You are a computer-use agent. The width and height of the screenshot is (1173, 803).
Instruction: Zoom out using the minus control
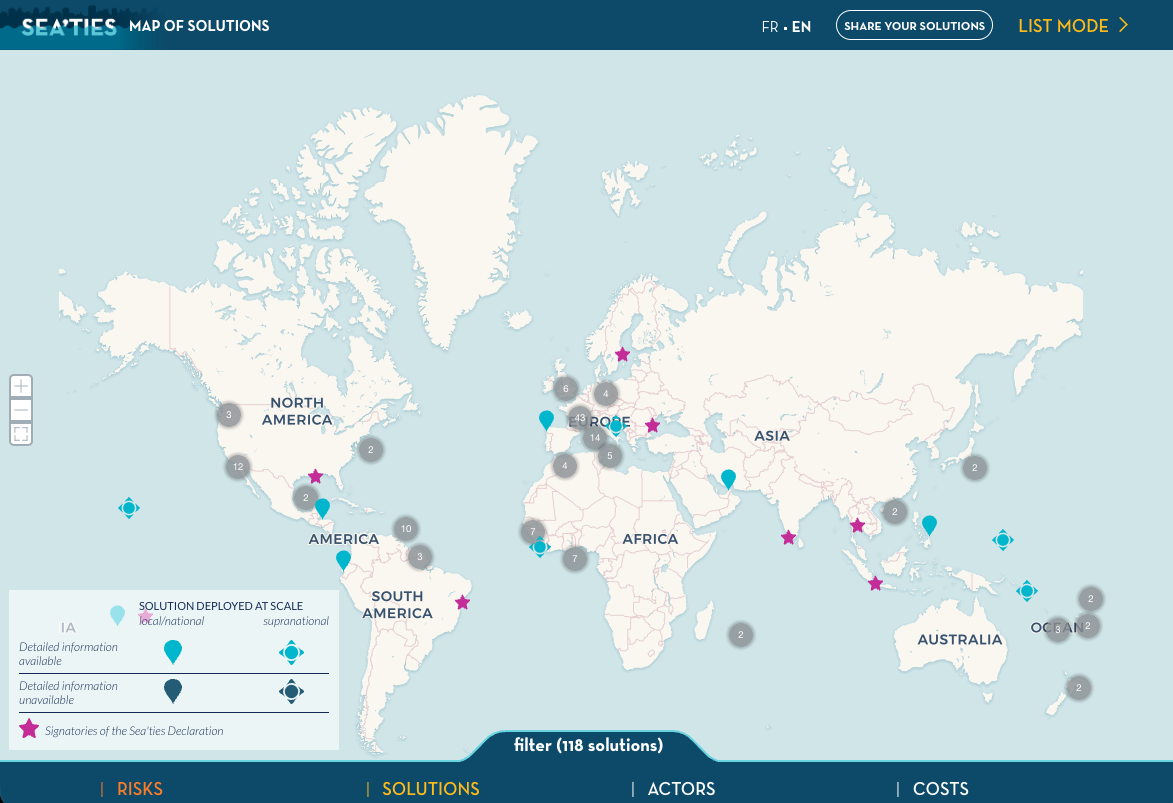(20, 410)
